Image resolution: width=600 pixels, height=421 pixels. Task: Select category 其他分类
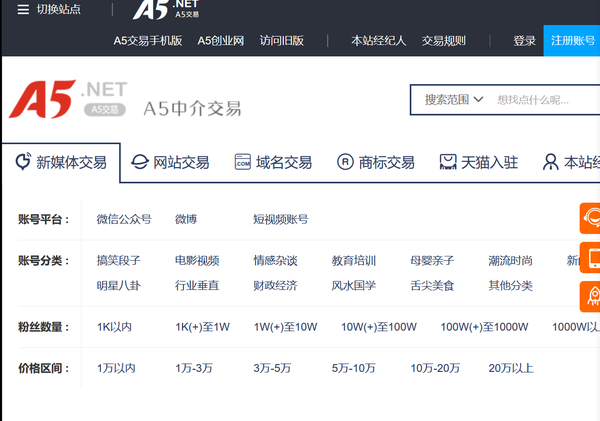pyautogui.click(x=510, y=286)
